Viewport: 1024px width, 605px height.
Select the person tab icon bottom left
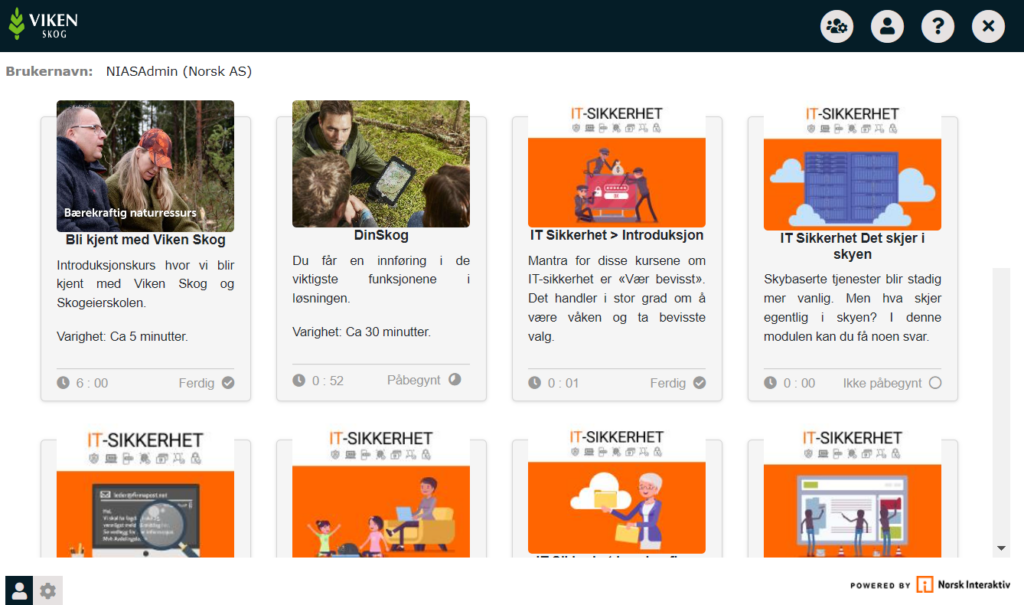pos(19,591)
